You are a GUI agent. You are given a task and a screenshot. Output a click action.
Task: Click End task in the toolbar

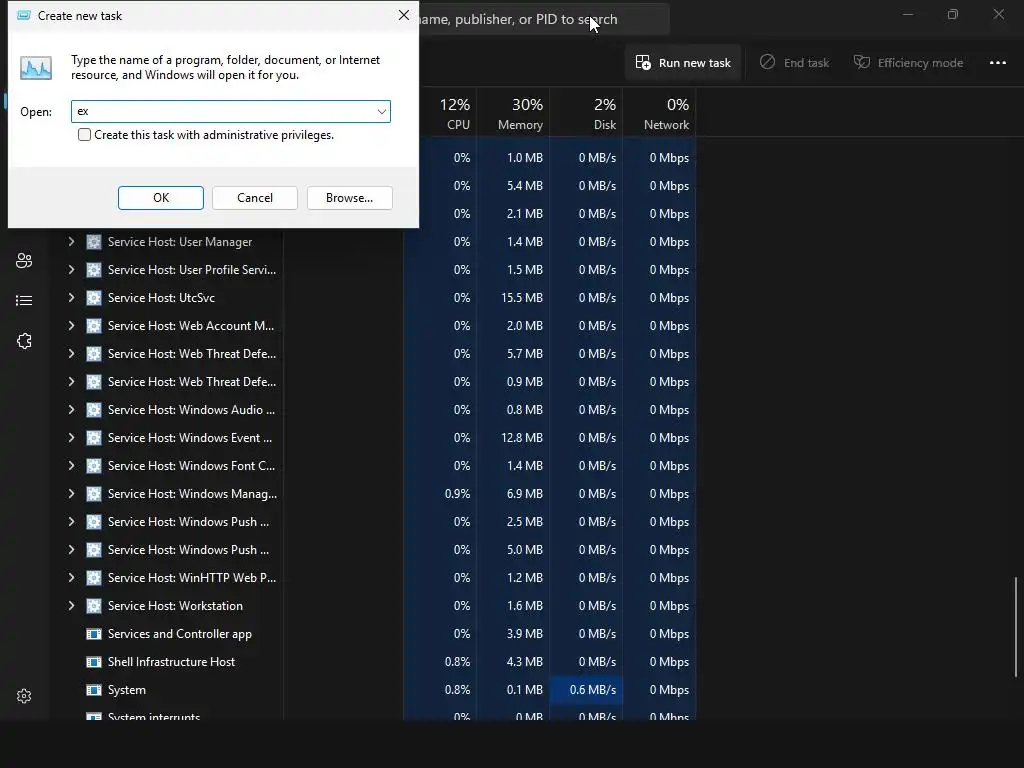click(x=794, y=63)
